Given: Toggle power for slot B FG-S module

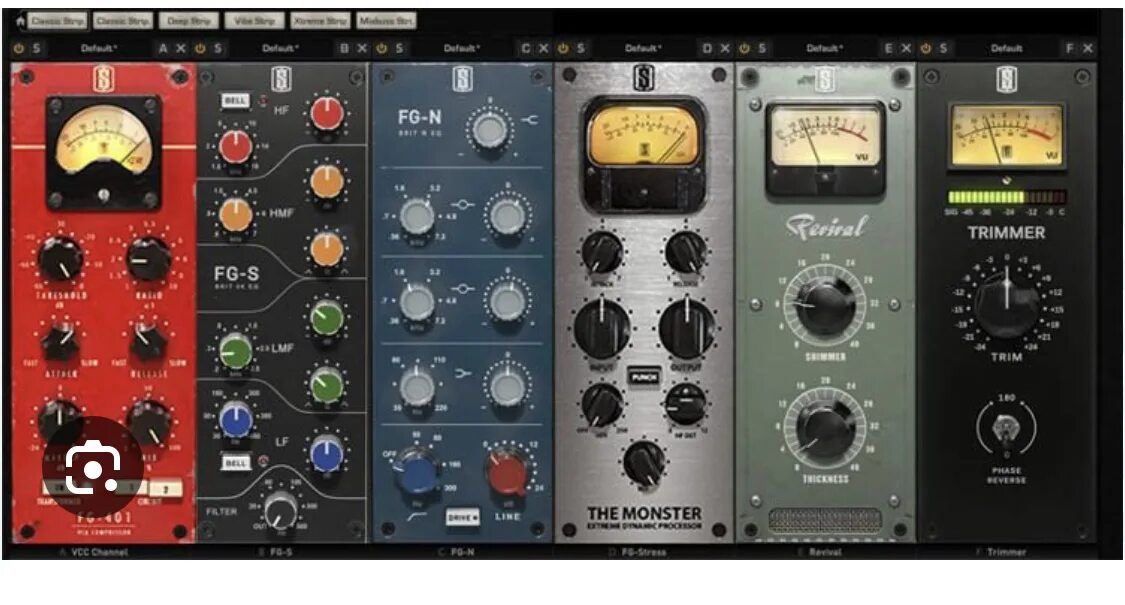Looking at the screenshot, I should (x=200, y=49).
